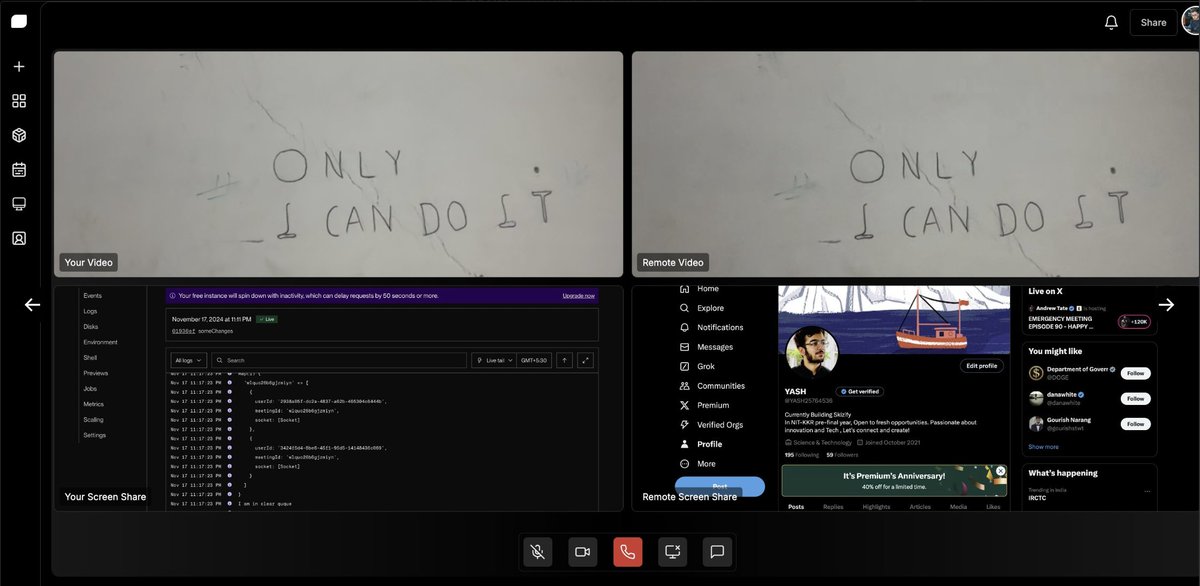Viewport: 1200px width, 586px height.
Task: Click the 59 Followers count on the profile
Action: [842, 455]
